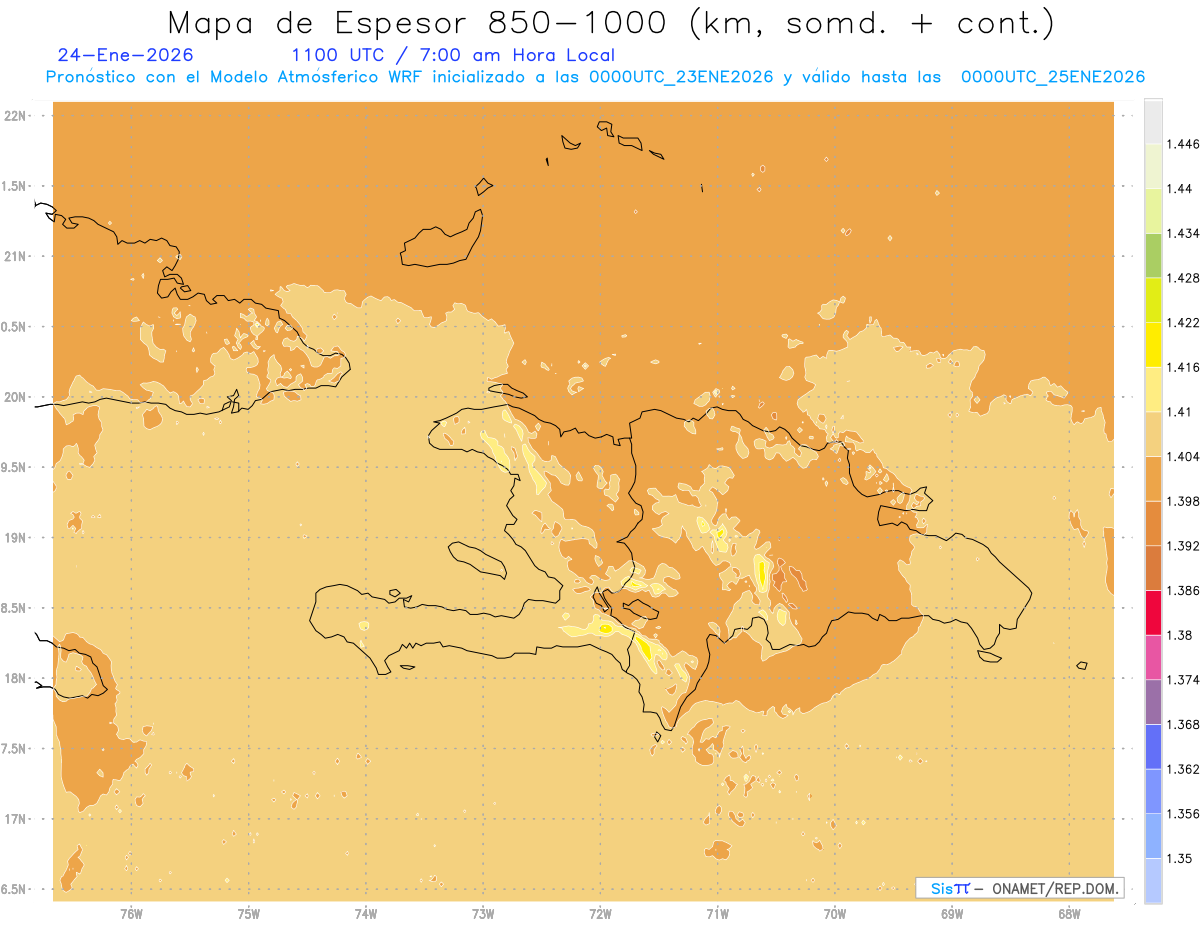This screenshot has width=1200, height=927.
Task: Click the legend value 1.428
Action: pyautogui.click(x=1182, y=278)
